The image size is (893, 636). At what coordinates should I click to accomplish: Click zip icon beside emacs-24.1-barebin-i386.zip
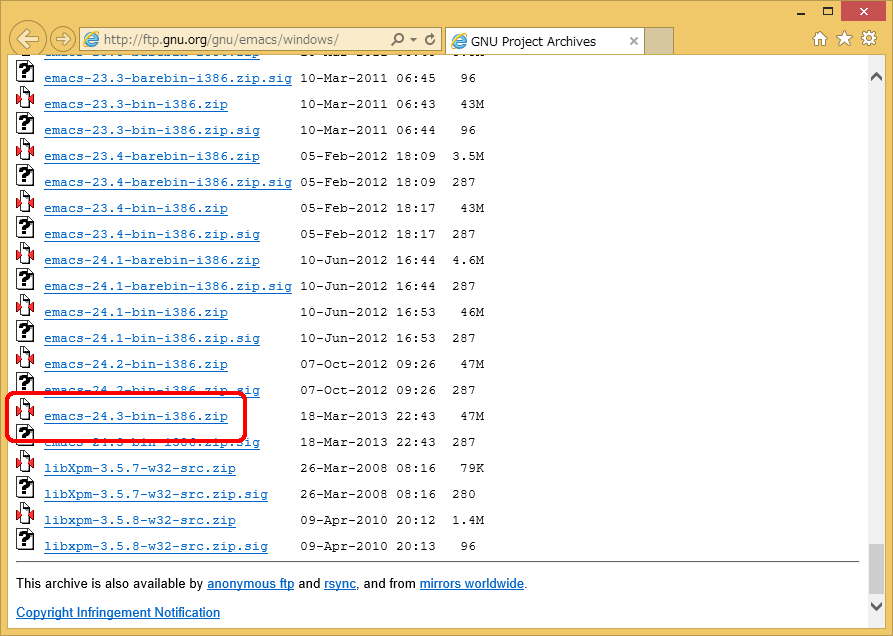25,253
